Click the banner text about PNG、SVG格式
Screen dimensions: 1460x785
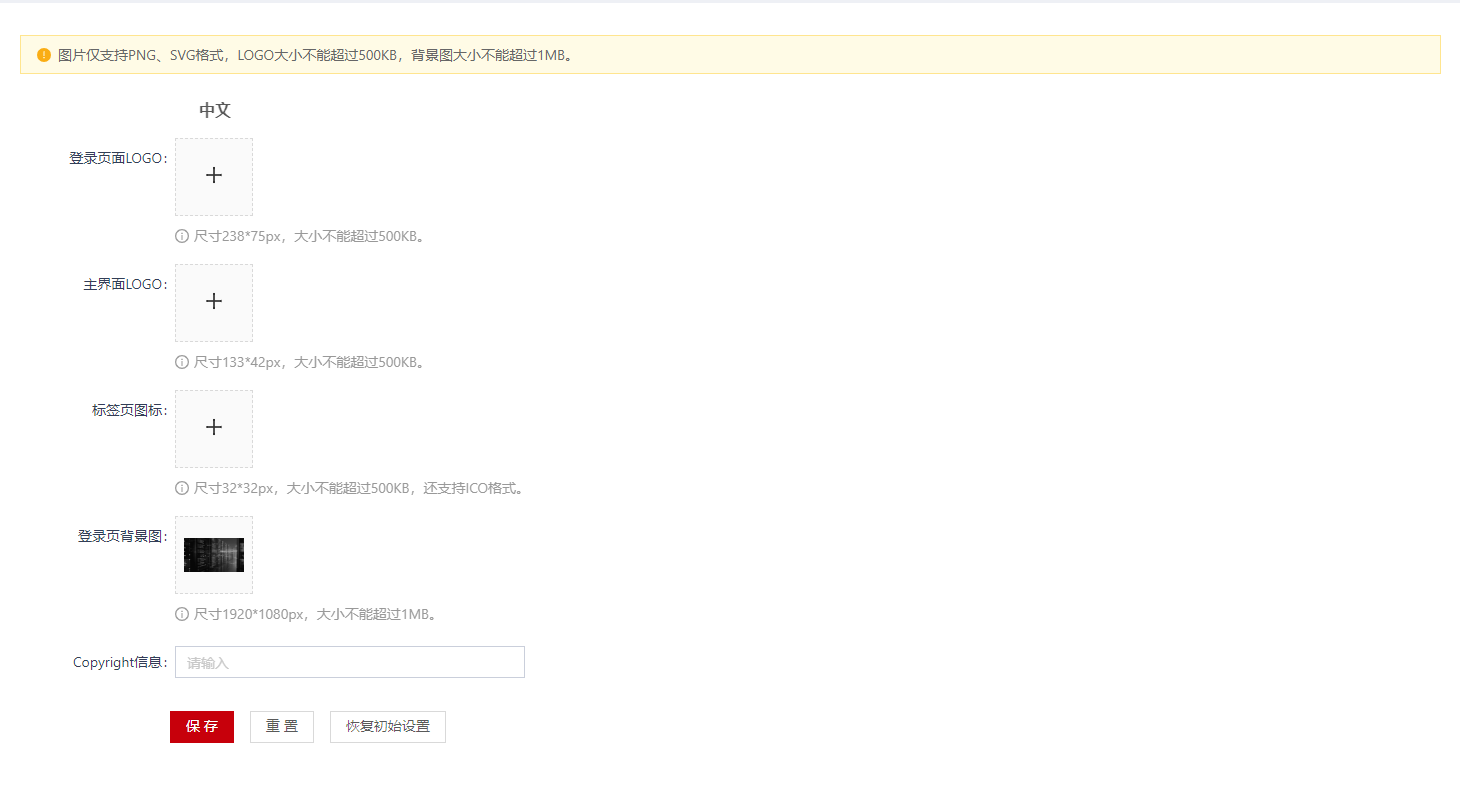point(317,55)
